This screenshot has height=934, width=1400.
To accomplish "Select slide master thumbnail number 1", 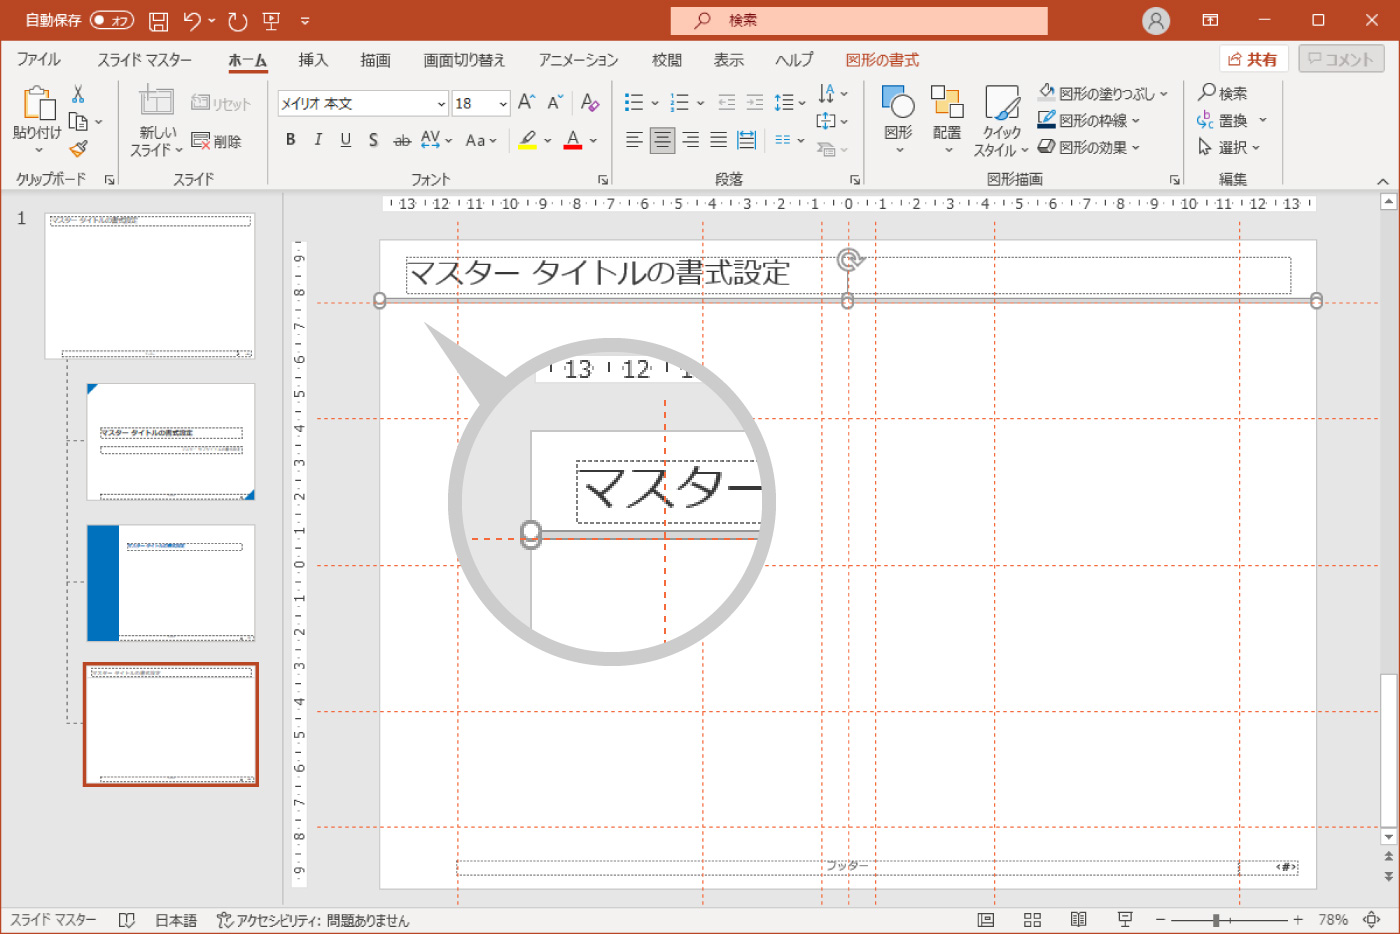I will [149, 285].
